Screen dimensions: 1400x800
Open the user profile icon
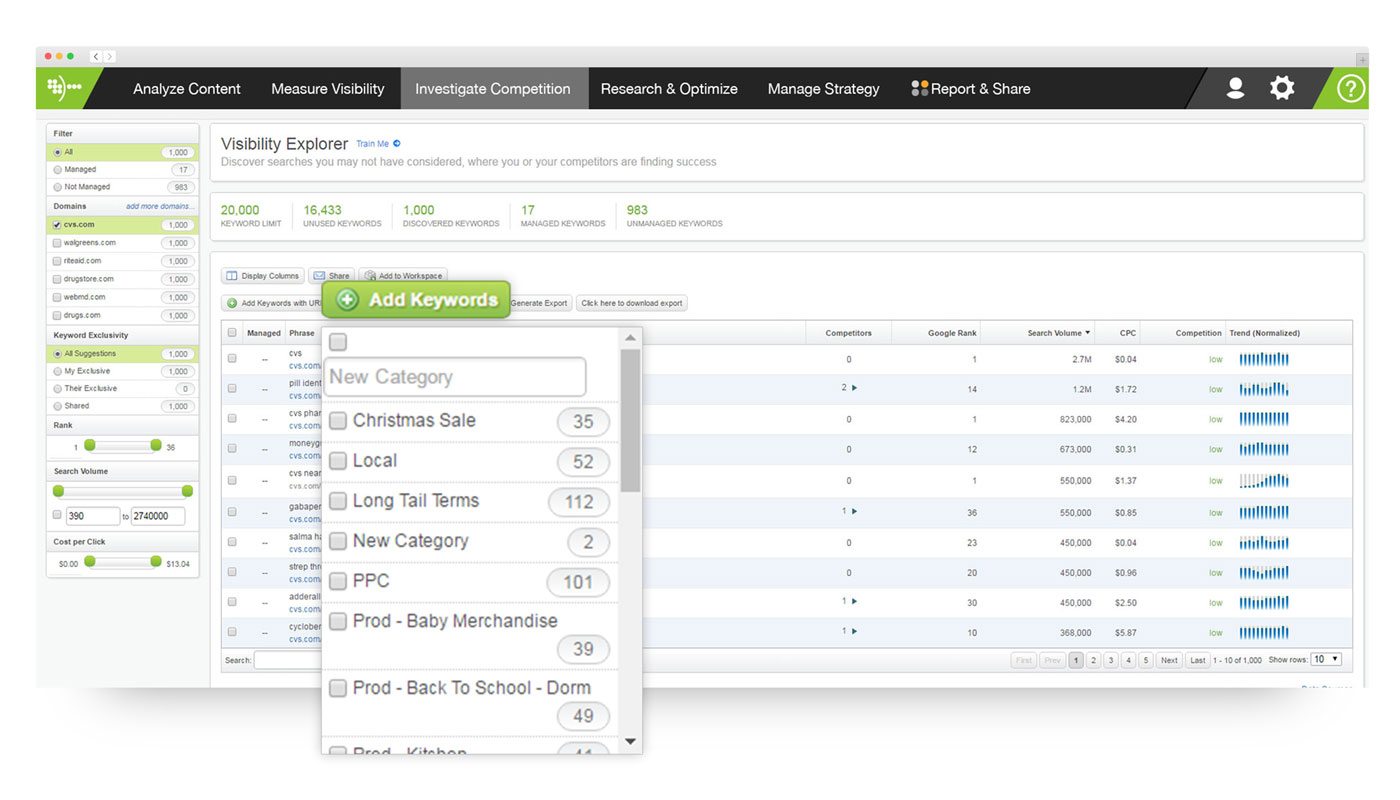[1235, 88]
